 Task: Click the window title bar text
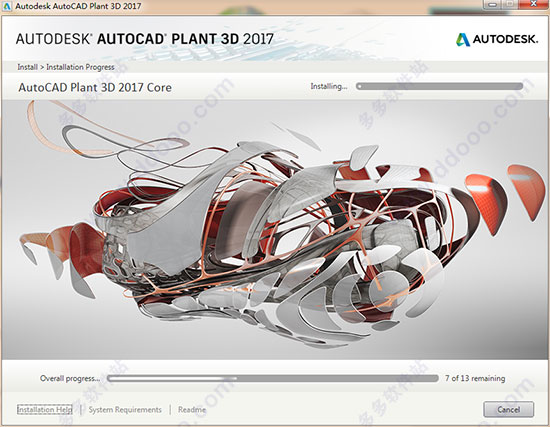(79, 6)
